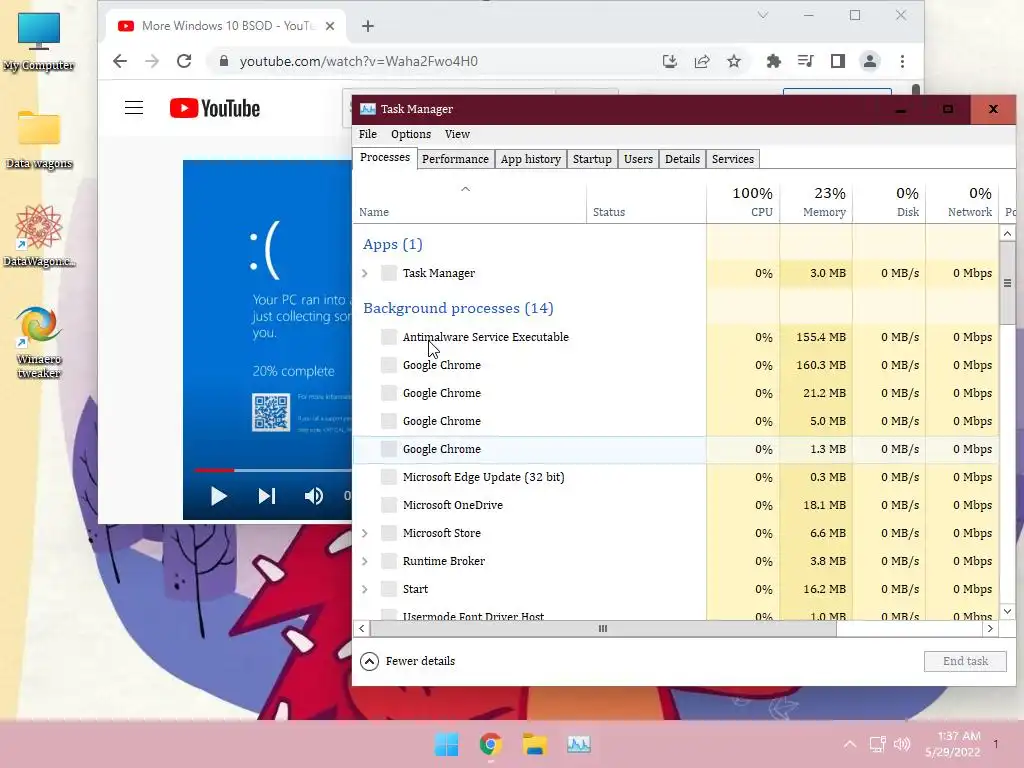Switch to the Details tab
The image size is (1024, 768).
pos(682,159)
